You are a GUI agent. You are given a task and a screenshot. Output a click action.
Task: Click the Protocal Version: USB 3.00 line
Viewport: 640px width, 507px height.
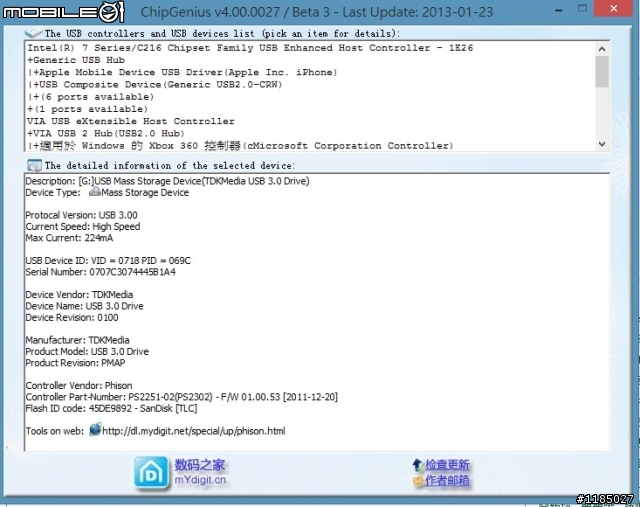click(81, 215)
